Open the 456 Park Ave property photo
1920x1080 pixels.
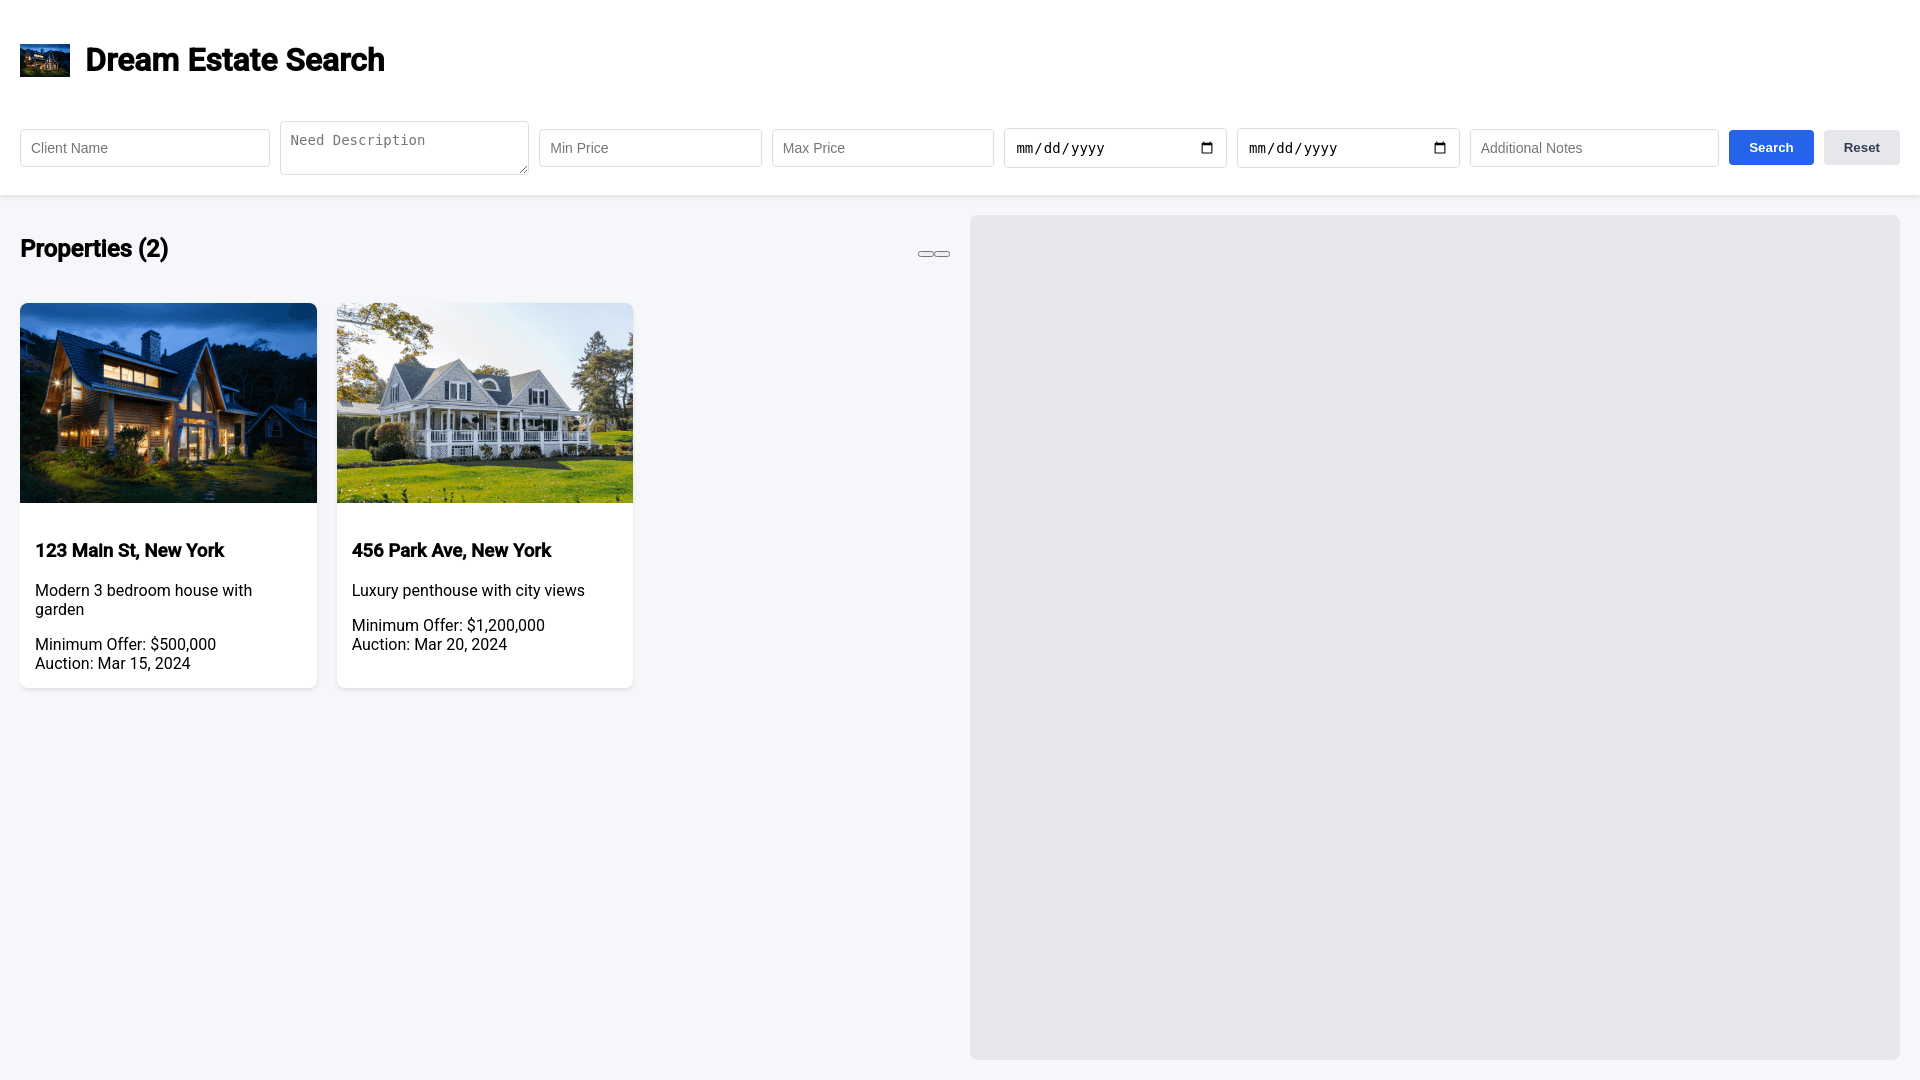(x=485, y=403)
